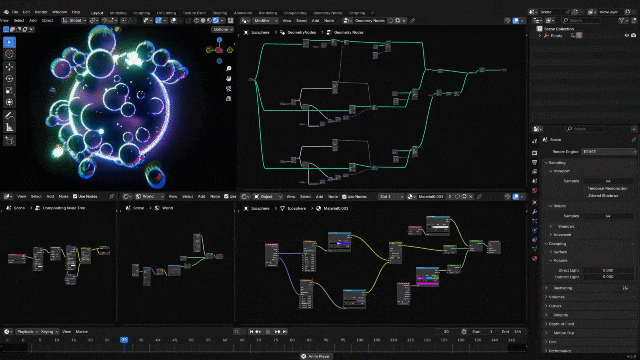
Task: Pin the material node editor tree
Action: click(x=479, y=197)
